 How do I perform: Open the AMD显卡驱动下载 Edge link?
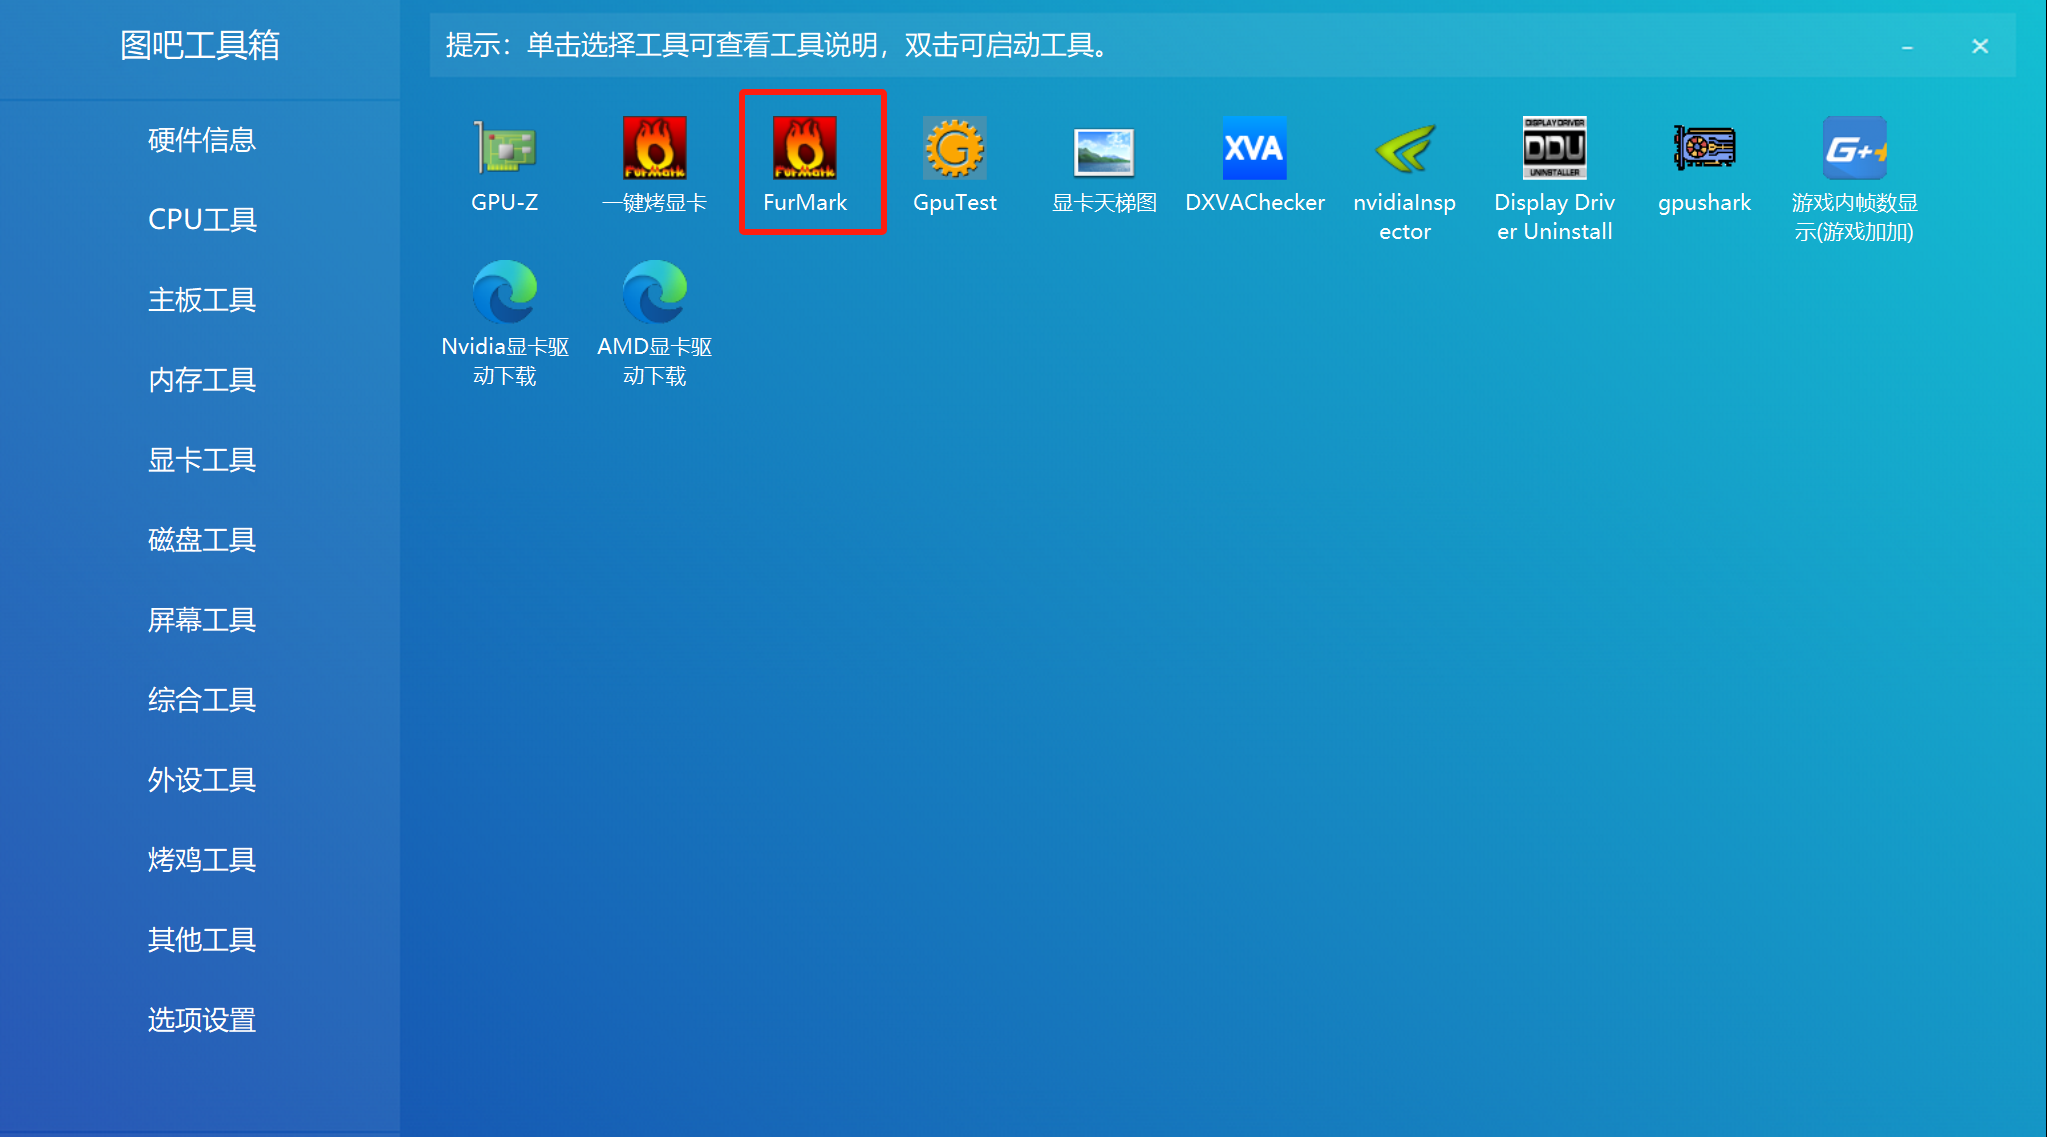(x=655, y=293)
